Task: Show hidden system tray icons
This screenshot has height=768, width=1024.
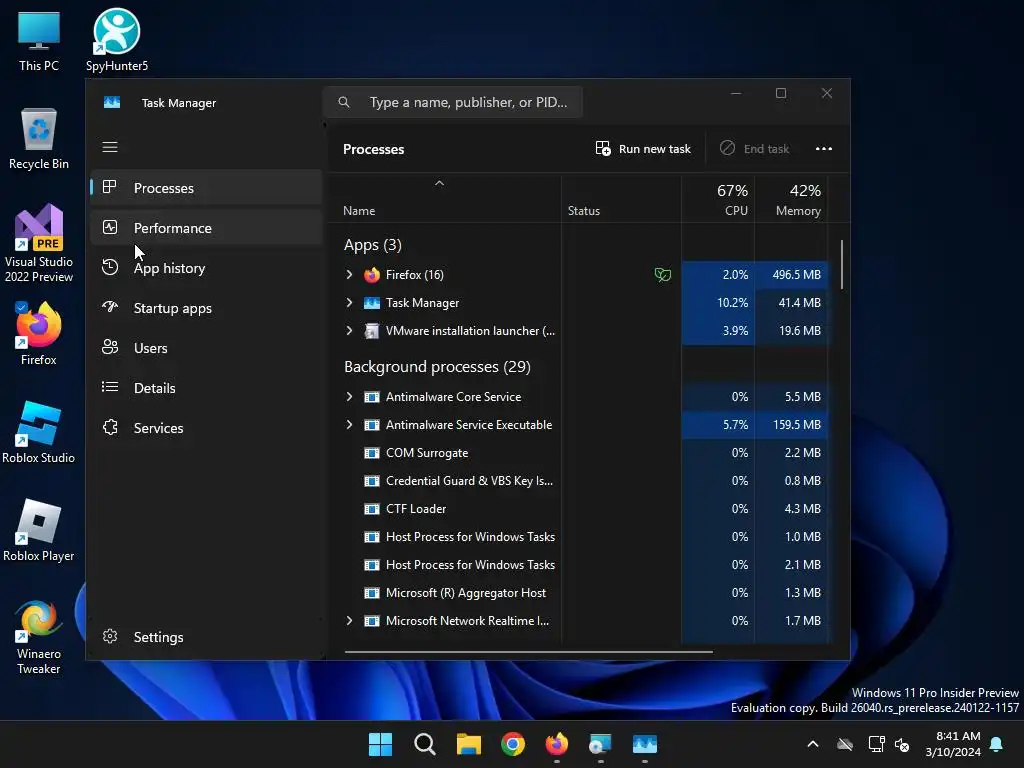Action: point(813,744)
